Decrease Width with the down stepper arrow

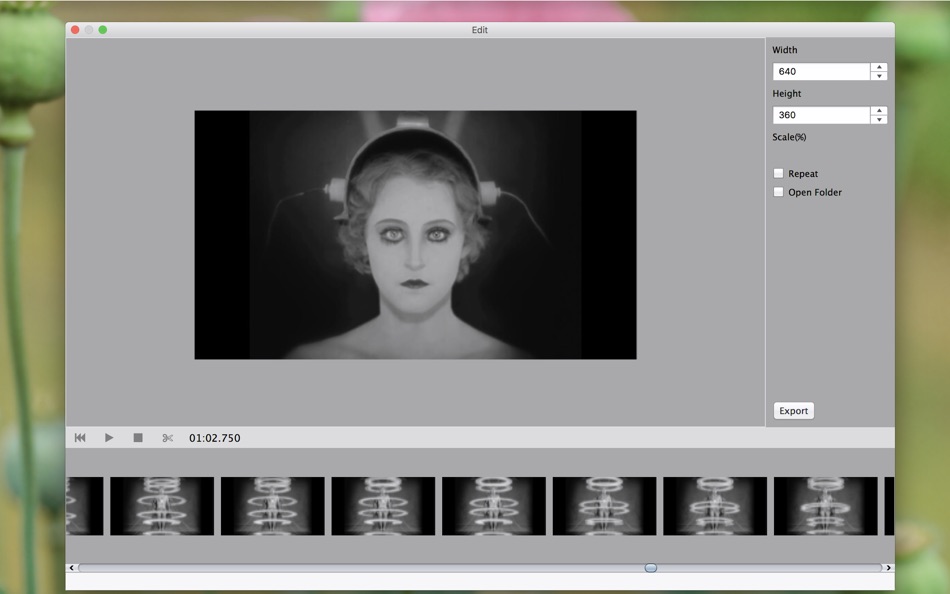(879, 76)
